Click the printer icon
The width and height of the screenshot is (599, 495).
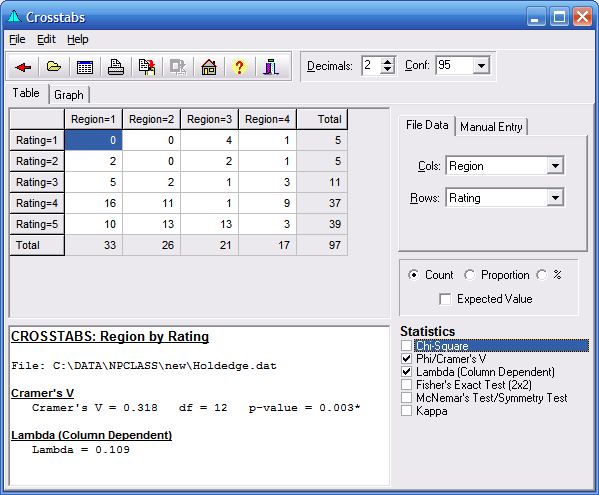point(115,67)
